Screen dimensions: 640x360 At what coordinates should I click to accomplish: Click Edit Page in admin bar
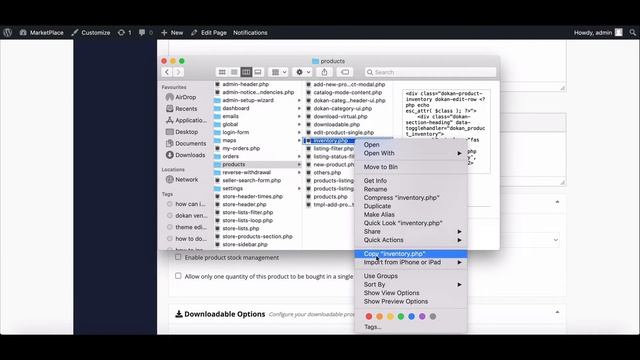pos(209,33)
